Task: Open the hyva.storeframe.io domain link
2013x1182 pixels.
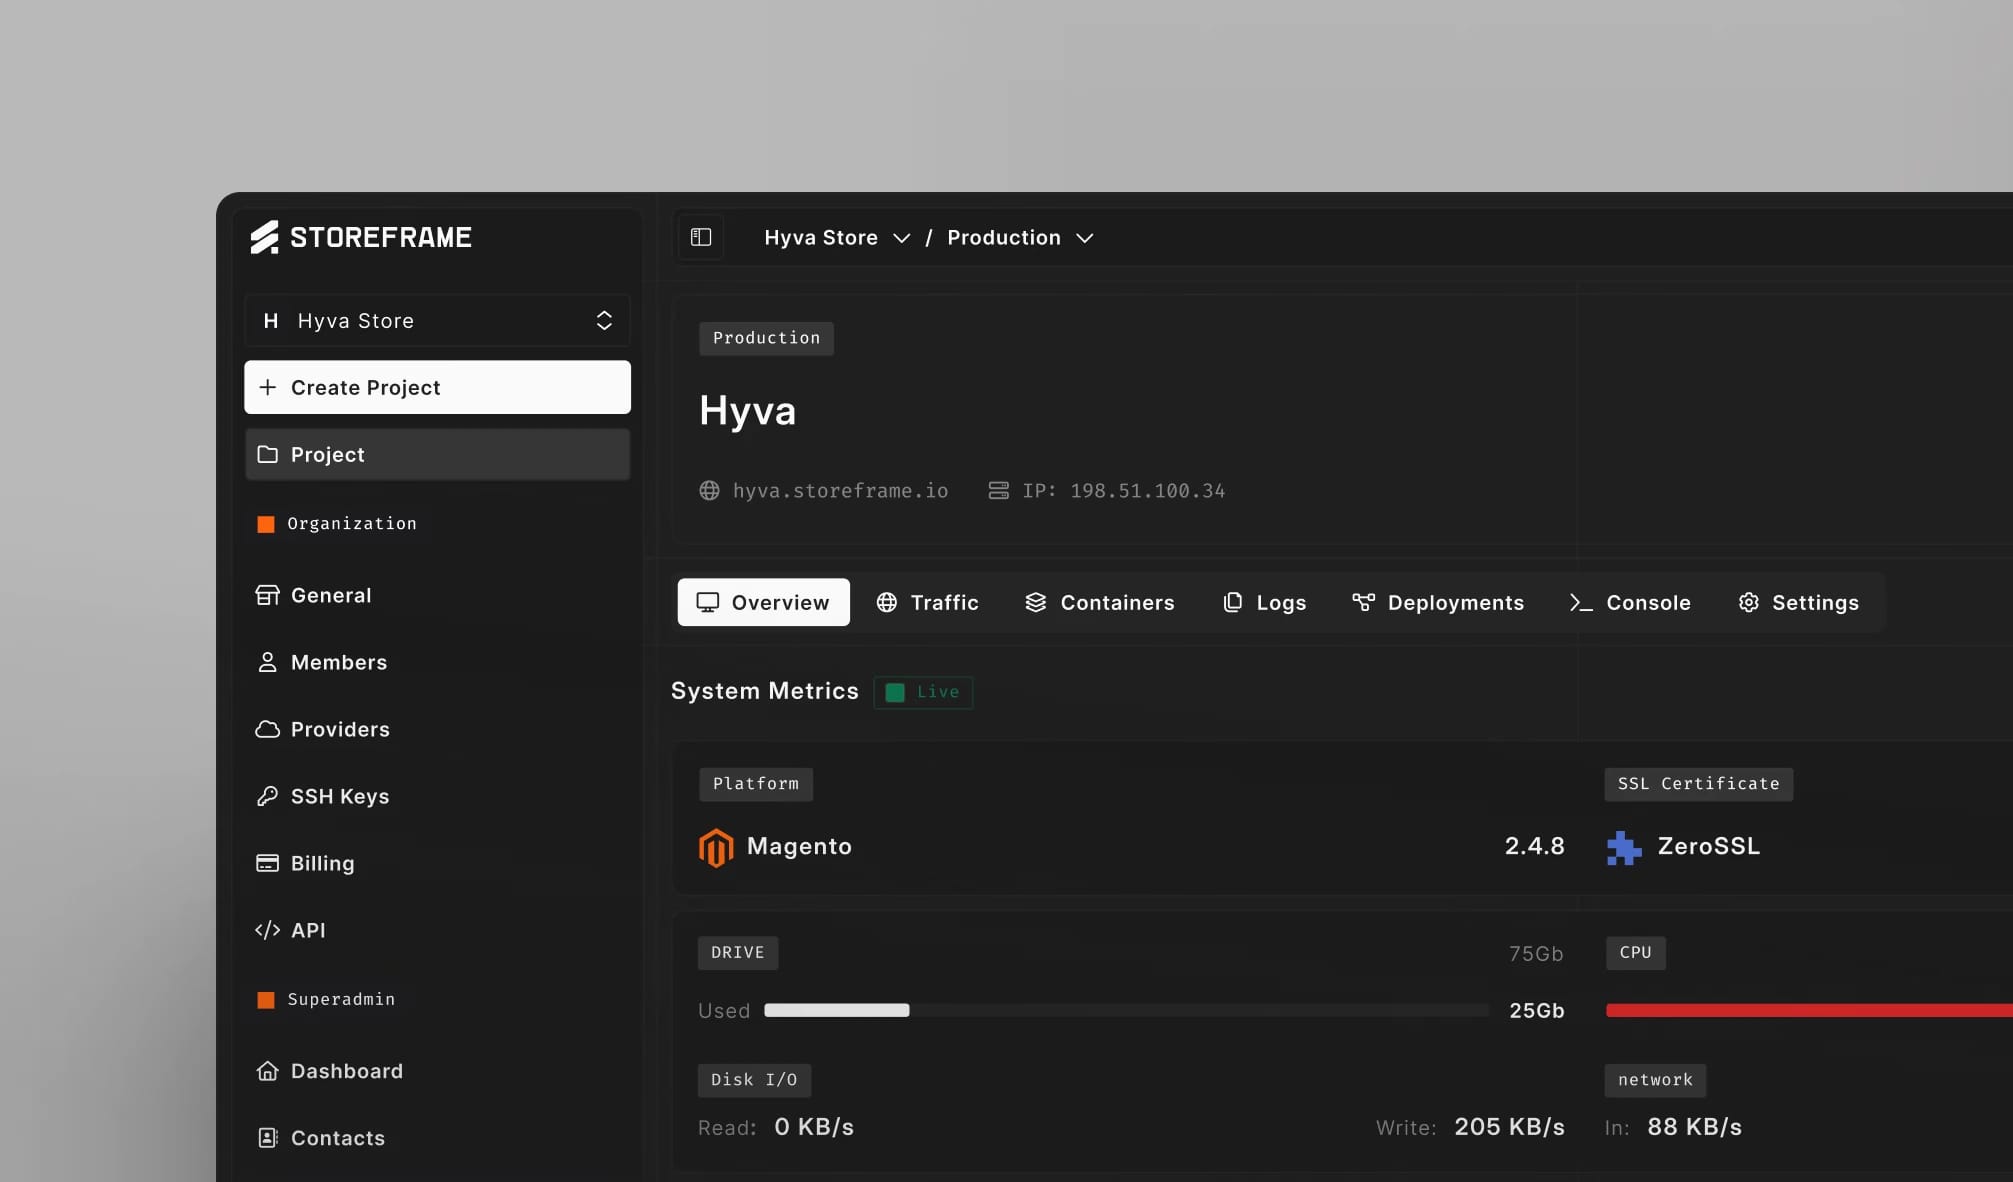Action: (x=840, y=491)
